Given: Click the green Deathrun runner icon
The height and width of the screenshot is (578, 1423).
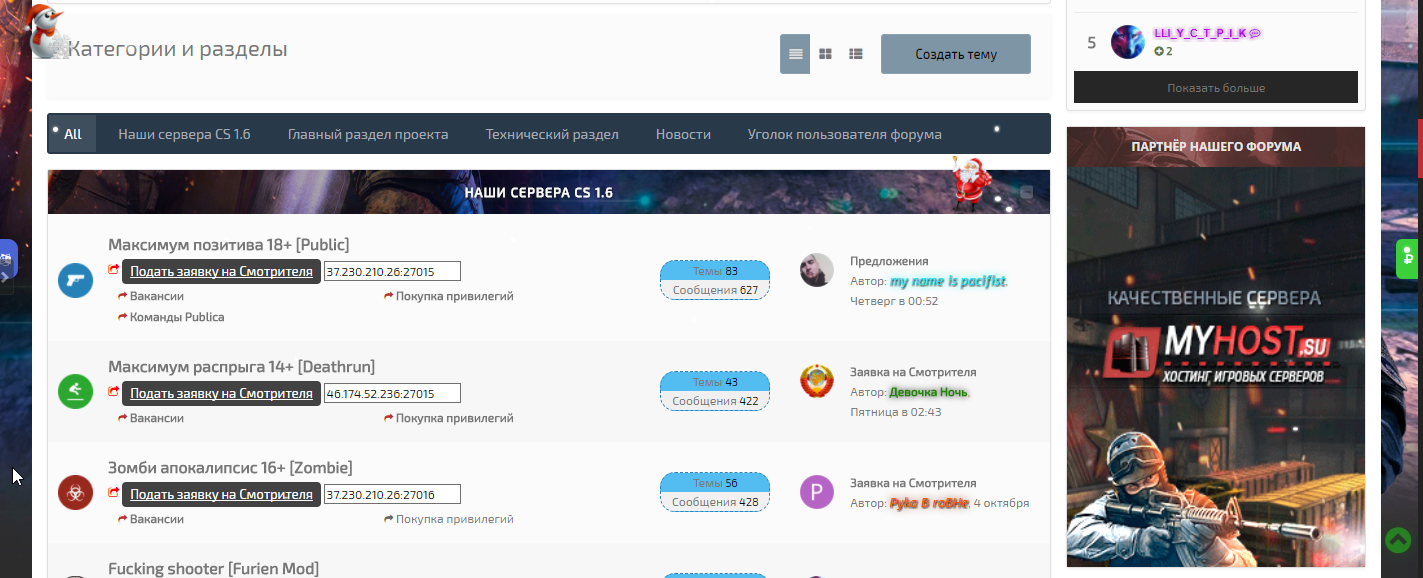Looking at the screenshot, I should point(75,390).
